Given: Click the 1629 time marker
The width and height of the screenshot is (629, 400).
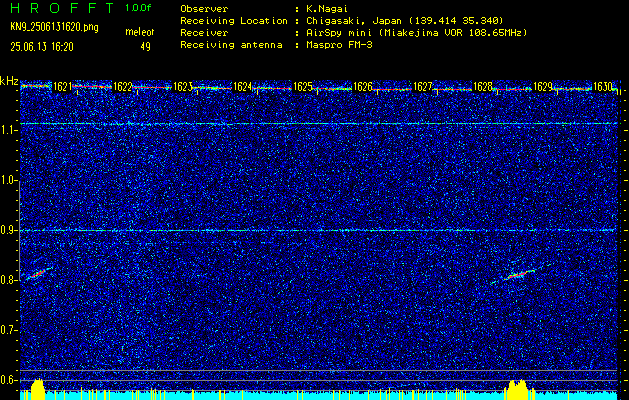Looking at the screenshot, I should click(542, 87).
